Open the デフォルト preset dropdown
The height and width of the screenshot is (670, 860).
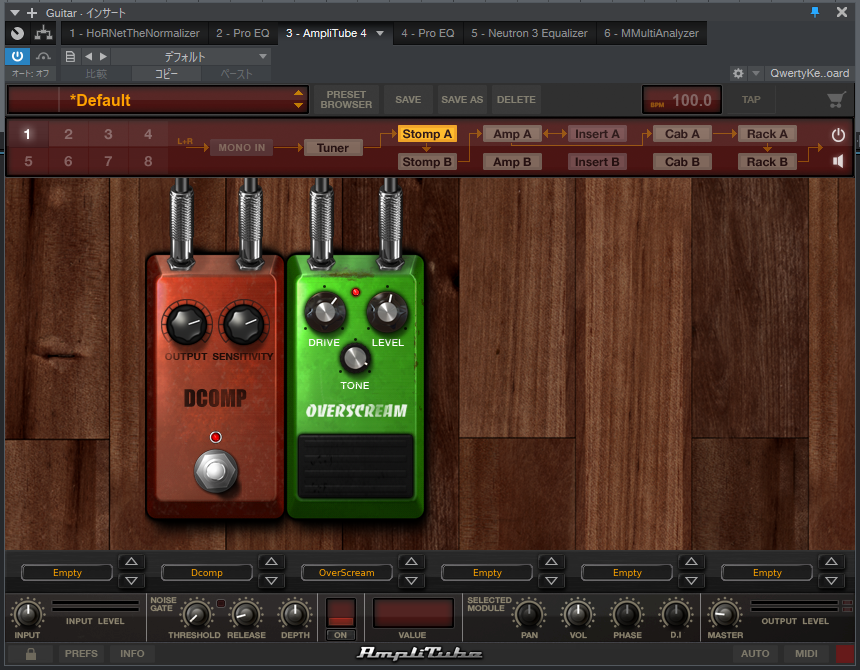(191, 56)
